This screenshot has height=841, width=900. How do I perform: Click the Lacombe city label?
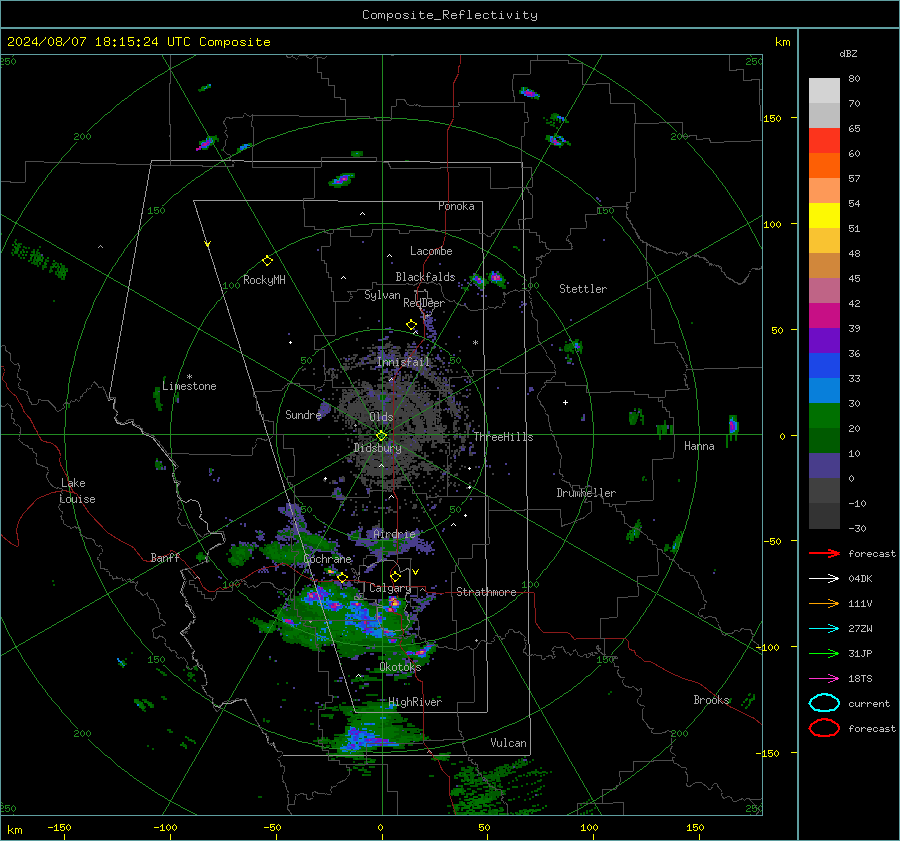pyautogui.click(x=431, y=251)
